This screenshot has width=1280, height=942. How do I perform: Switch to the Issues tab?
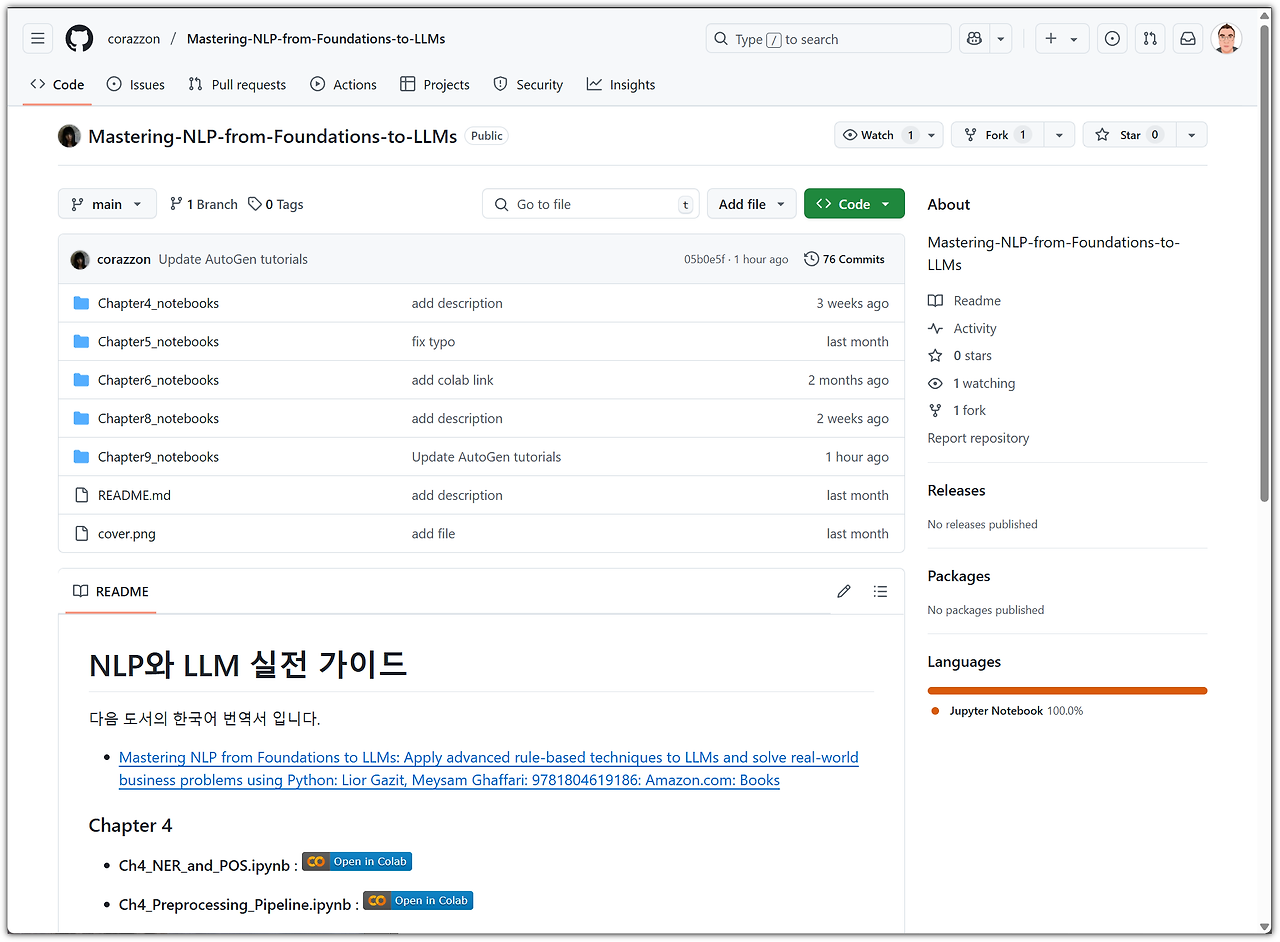coord(136,85)
